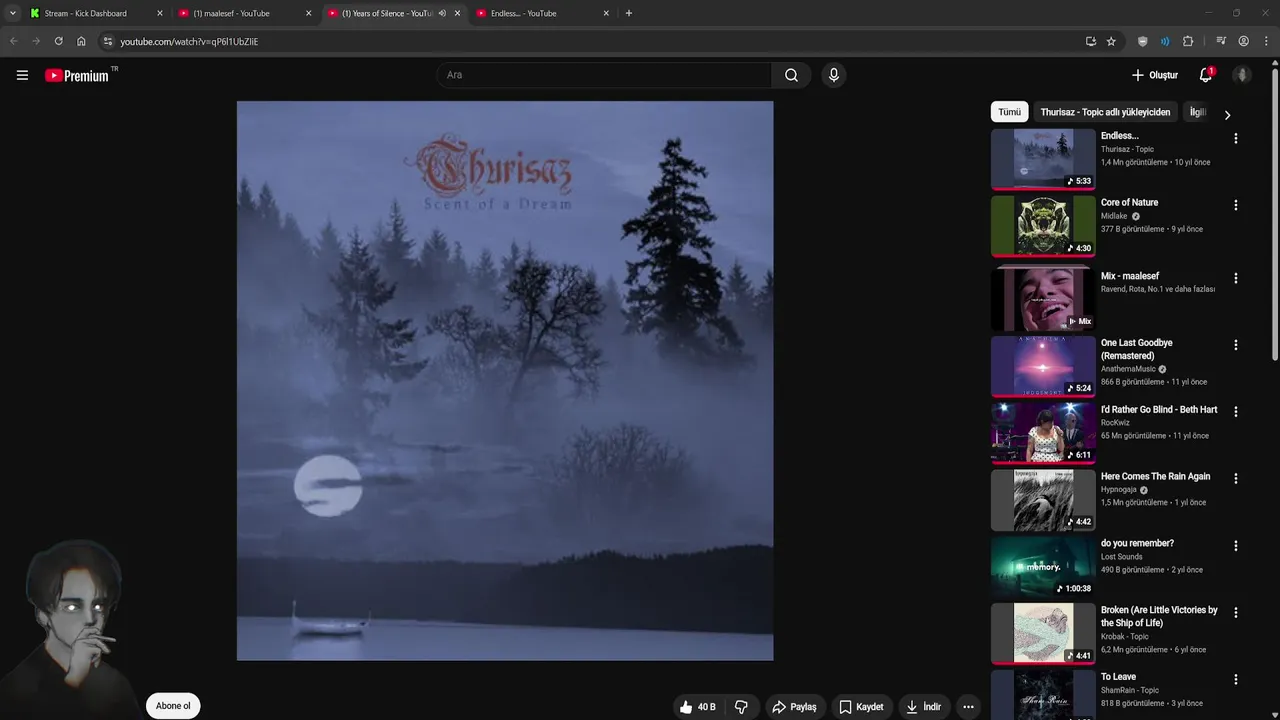Reload the page in browser toolbar

tap(58, 41)
